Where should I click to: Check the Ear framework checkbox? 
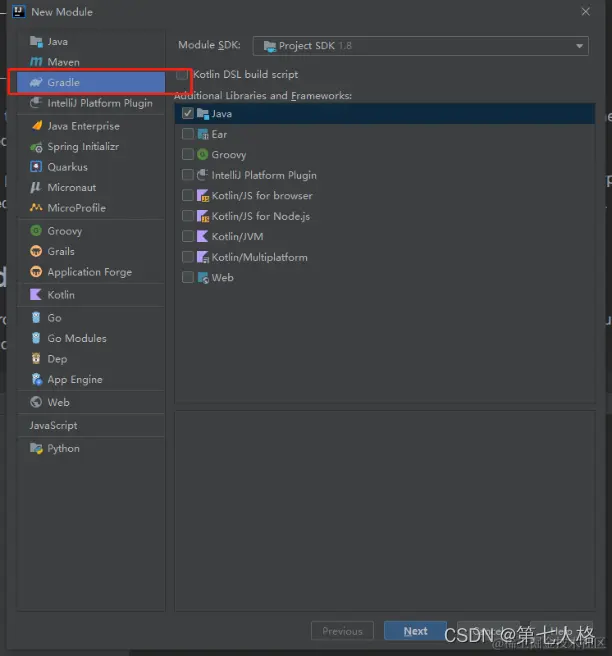(x=188, y=134)
